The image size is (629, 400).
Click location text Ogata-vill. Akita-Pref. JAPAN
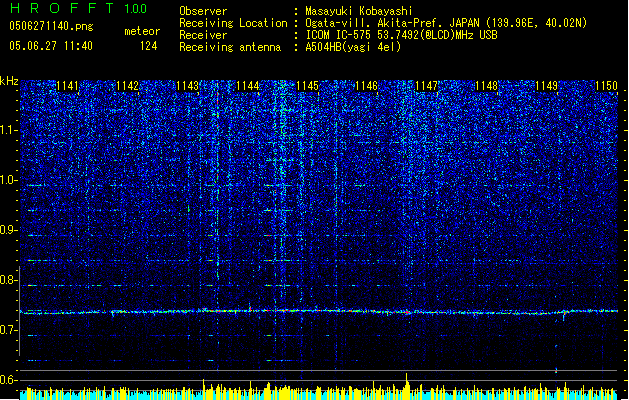click(392, 23)
